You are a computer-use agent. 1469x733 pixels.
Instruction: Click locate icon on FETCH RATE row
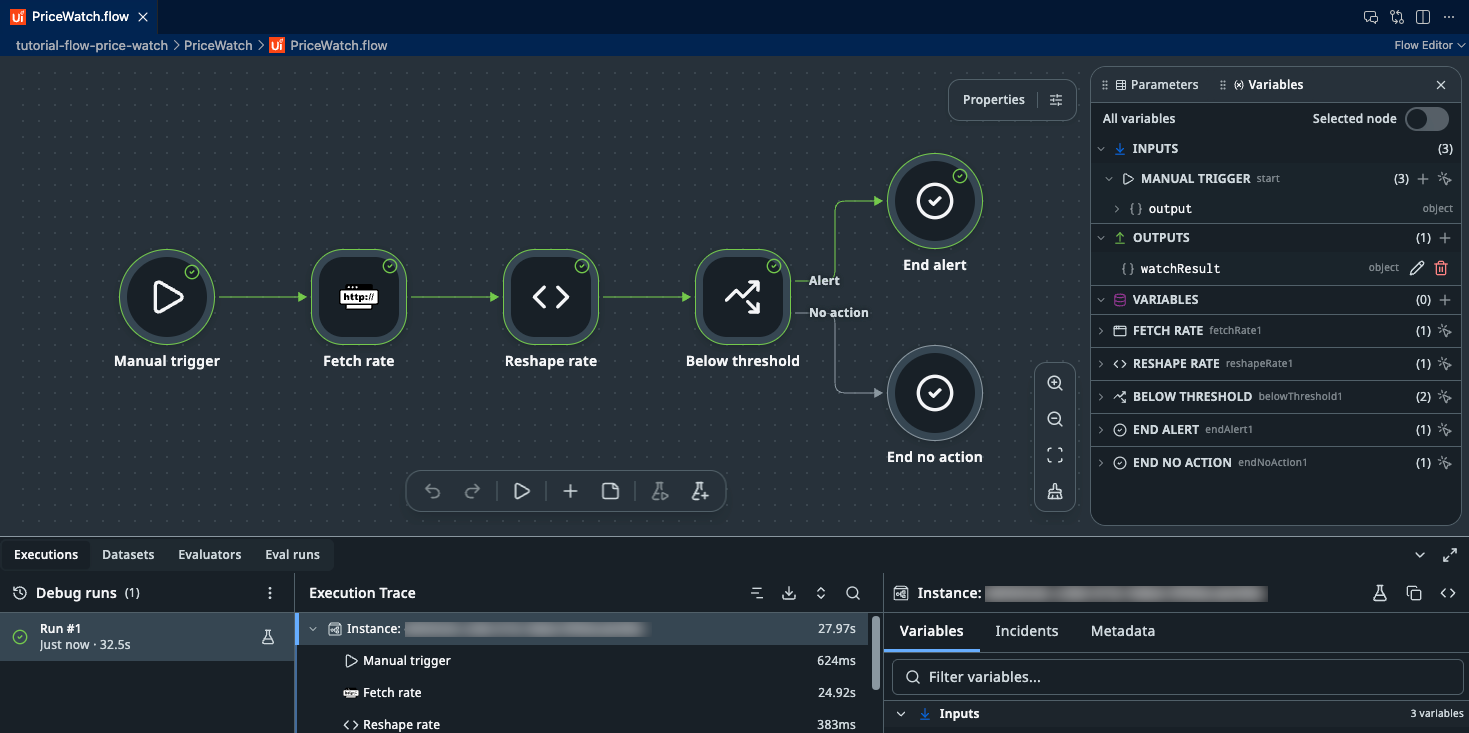[x=1444, y=331]
